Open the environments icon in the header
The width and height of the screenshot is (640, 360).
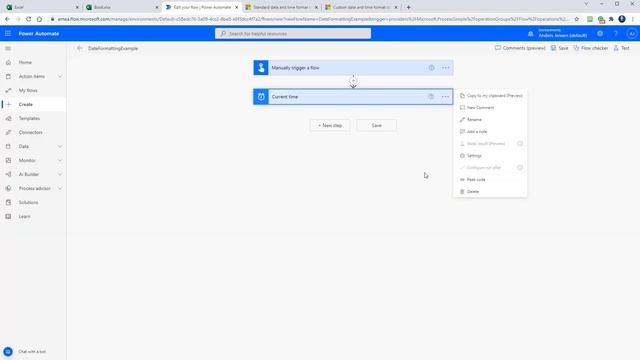pyautogui.click(x=531, y=34)
